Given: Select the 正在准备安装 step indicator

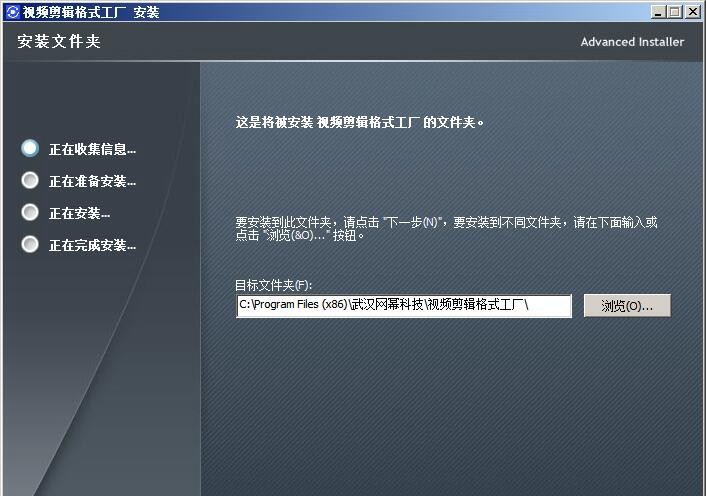Looking at the screenshot, I should (x=30, y=180).
